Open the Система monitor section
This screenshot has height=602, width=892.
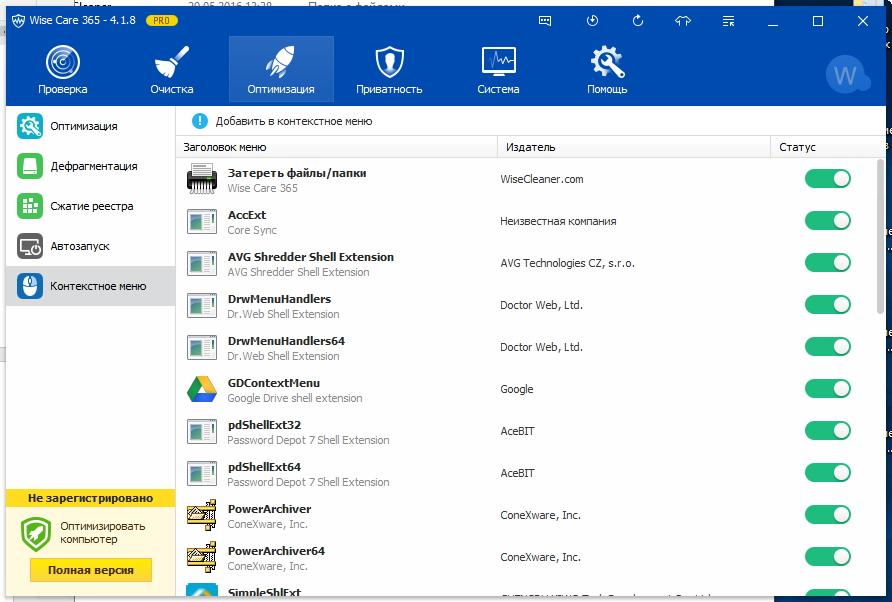tap(498, 70)
